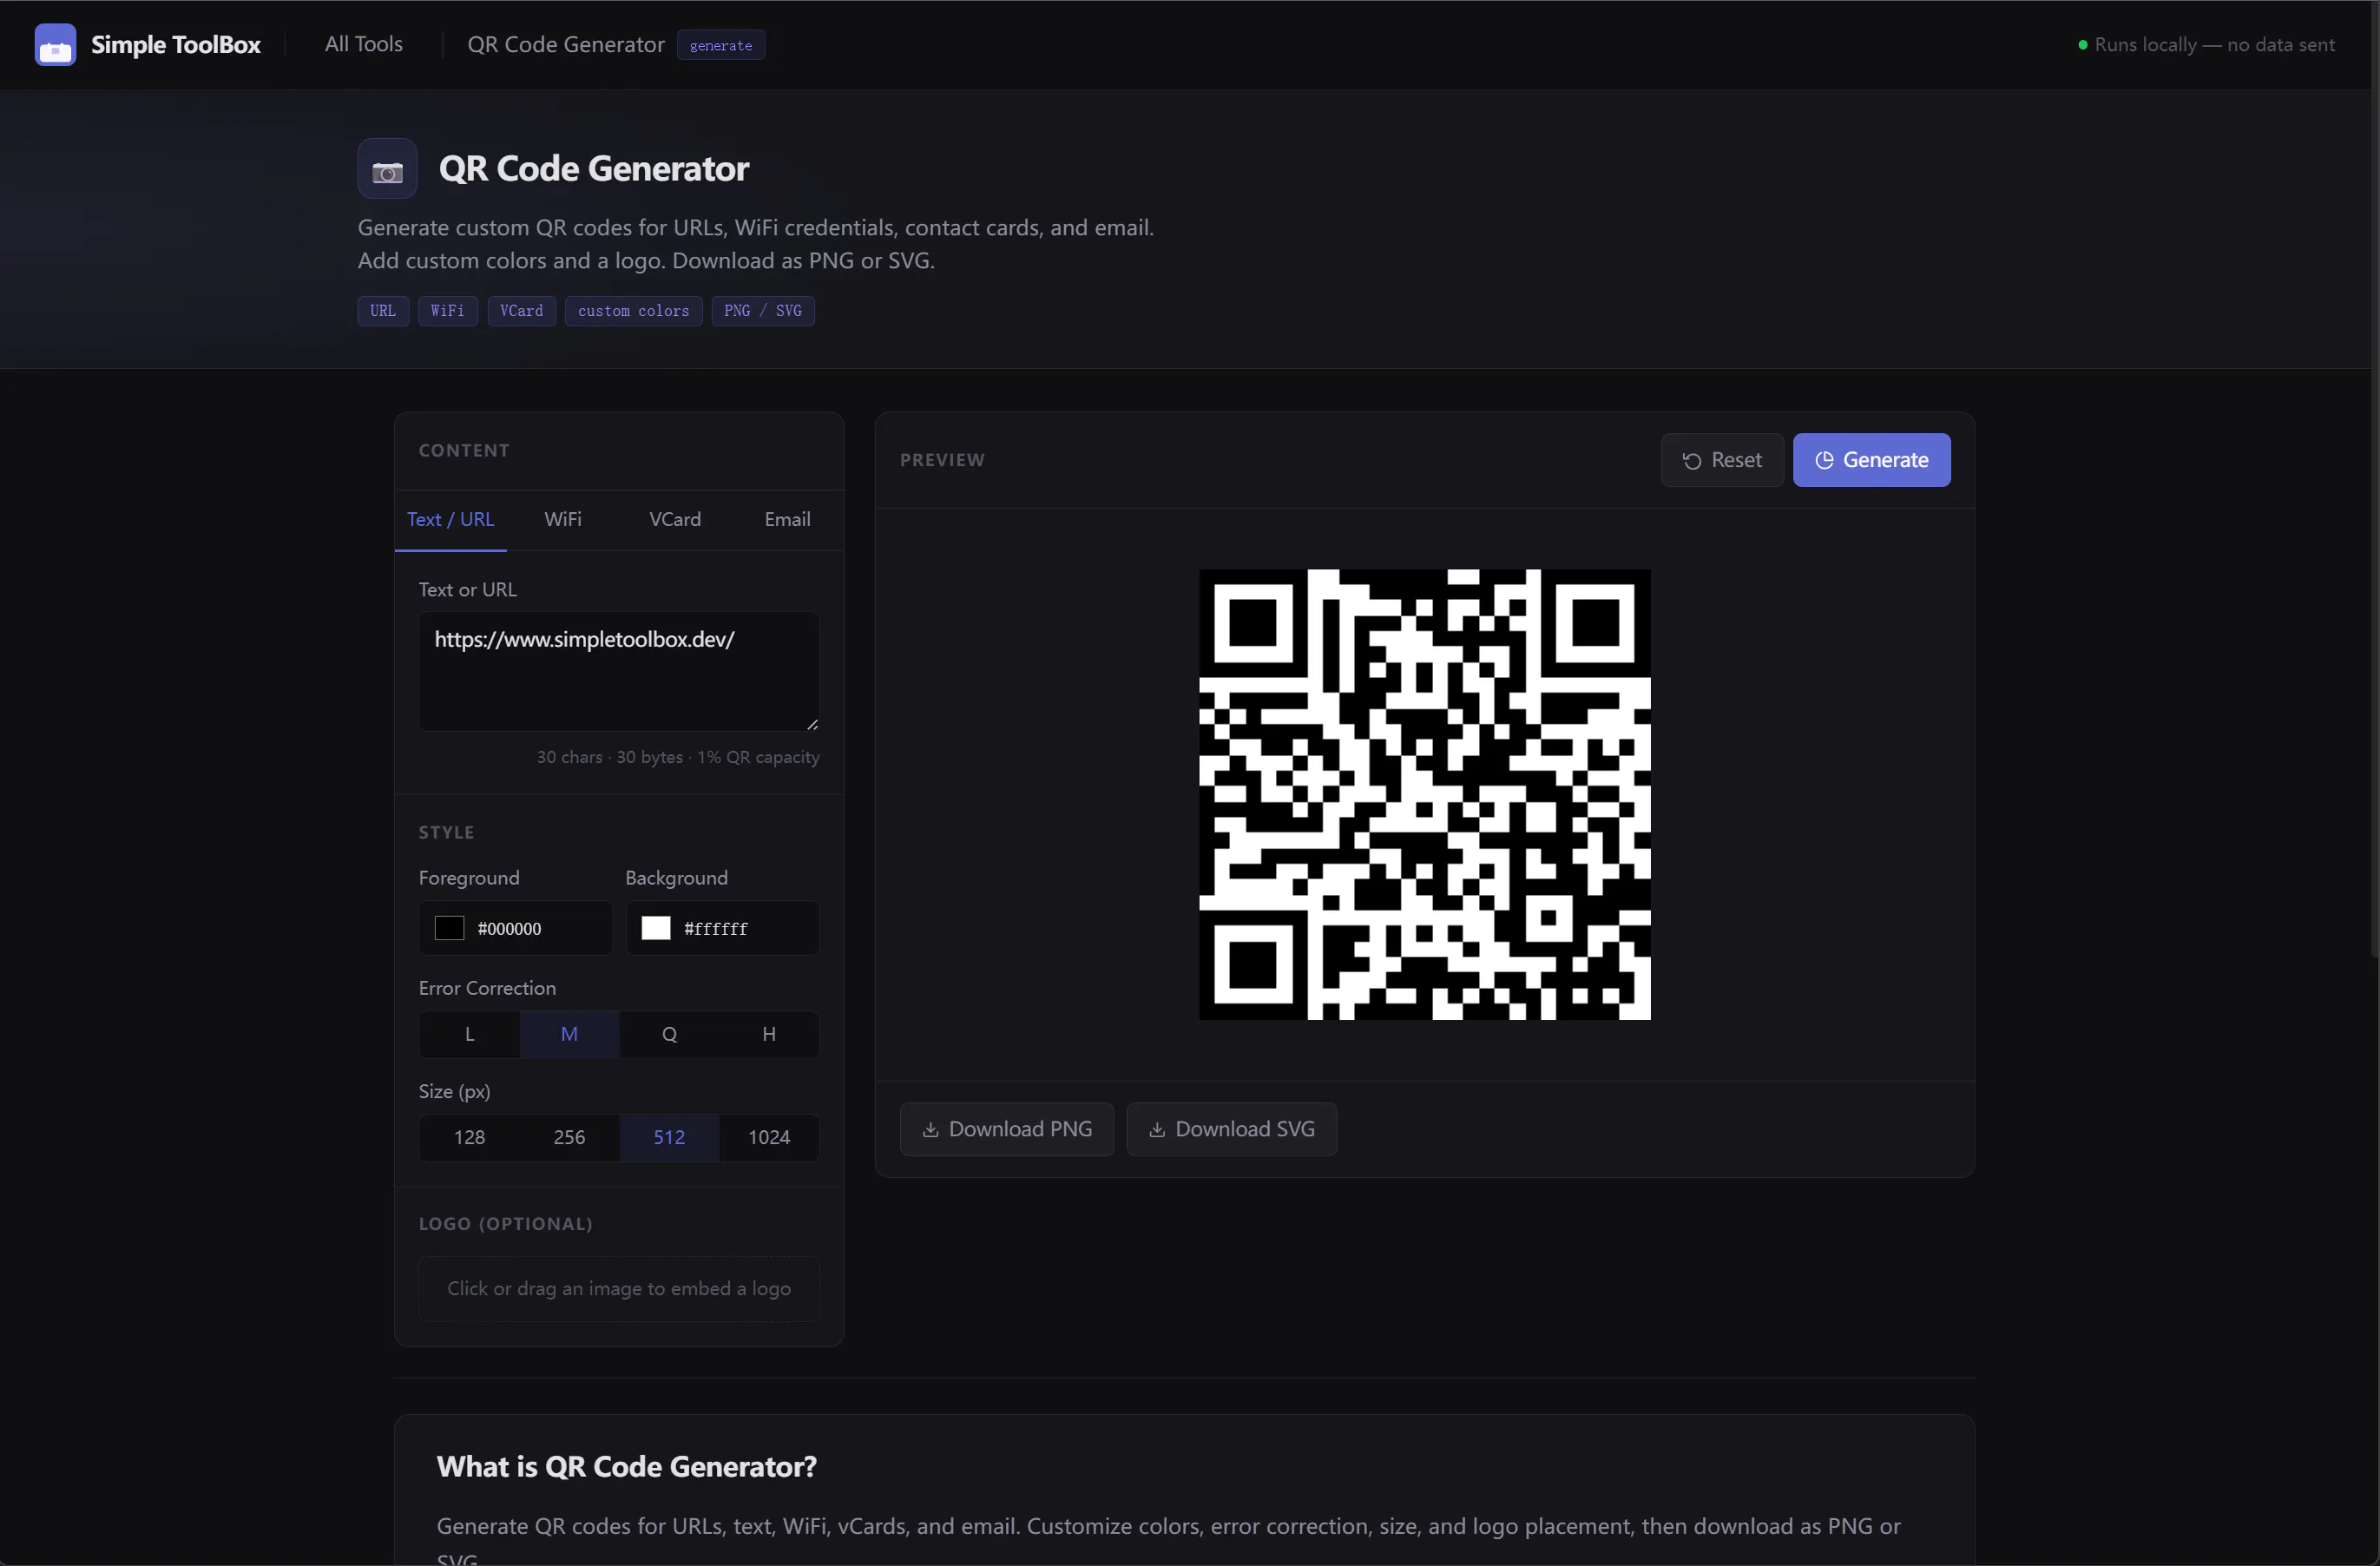Select error correction level H
The height and width of the screenshot is (1566, 2380).
(x=769, y=1034)
